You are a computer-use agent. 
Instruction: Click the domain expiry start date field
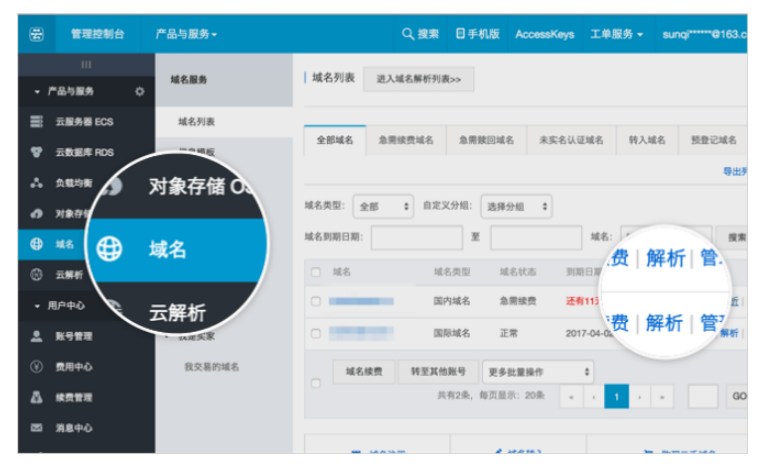417,238
